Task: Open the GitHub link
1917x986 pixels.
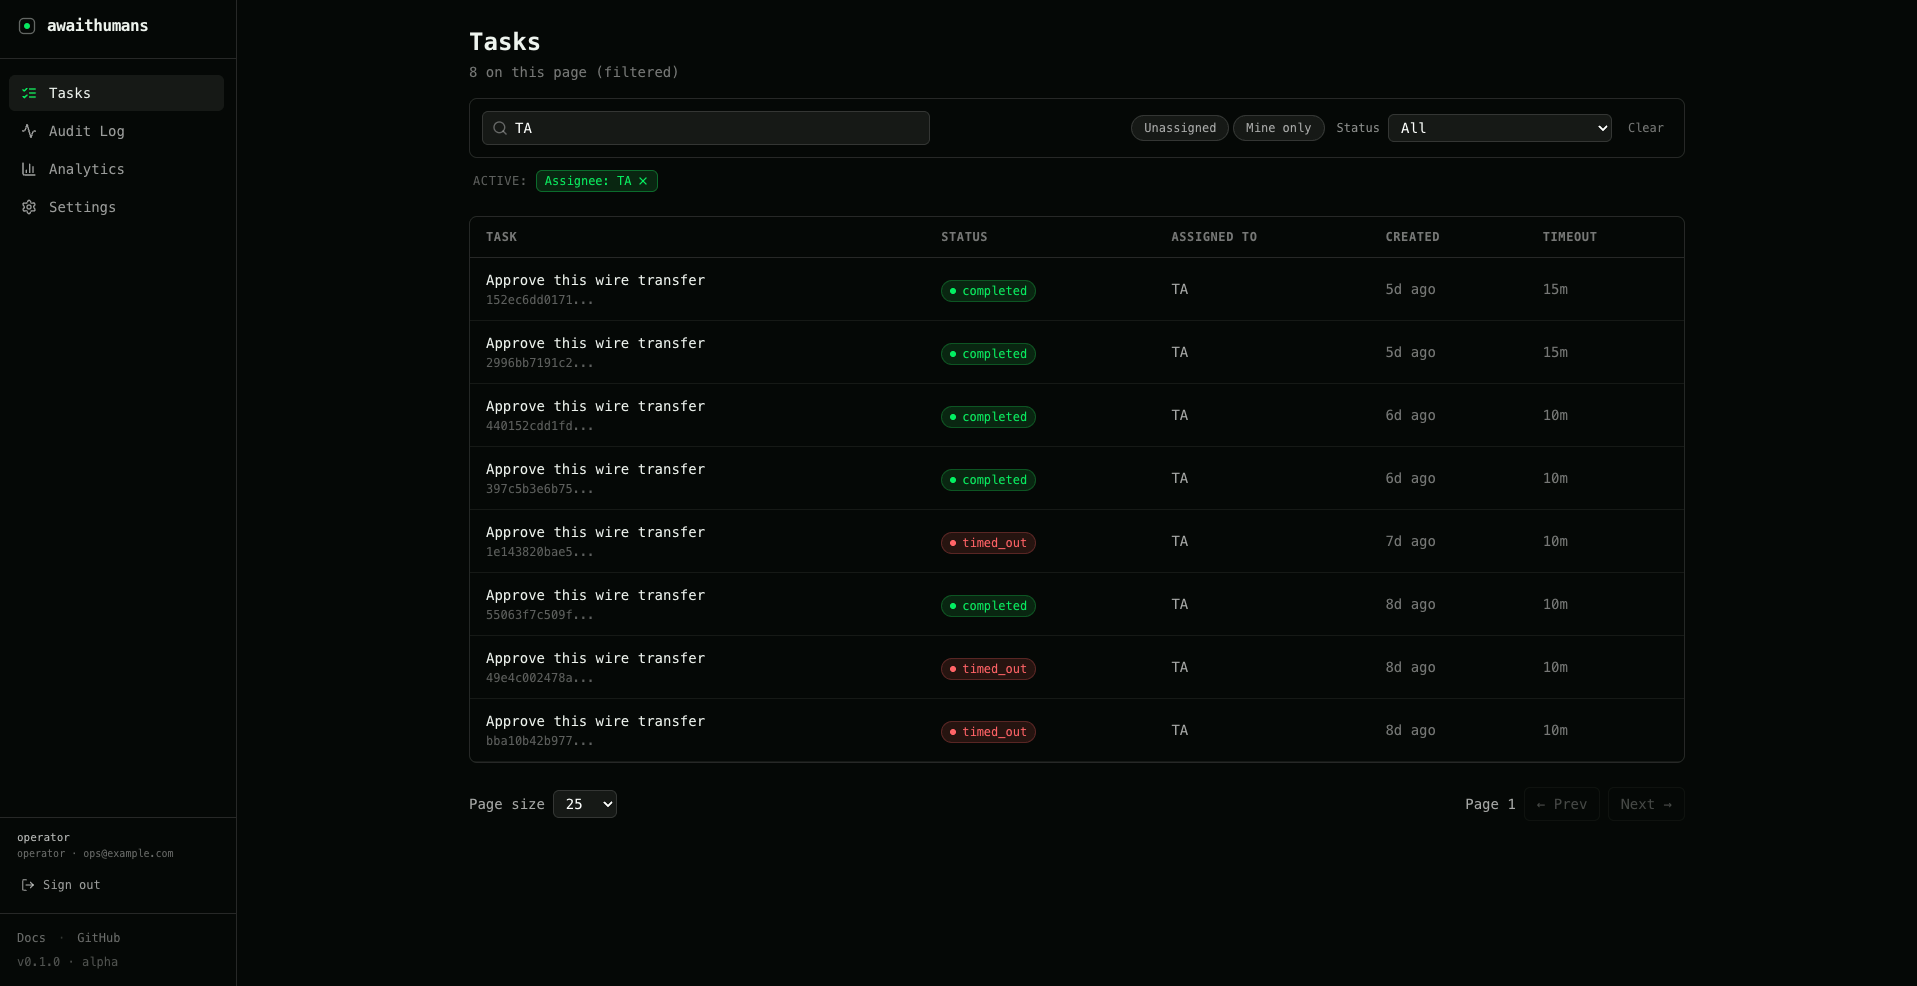Action: 98,938
